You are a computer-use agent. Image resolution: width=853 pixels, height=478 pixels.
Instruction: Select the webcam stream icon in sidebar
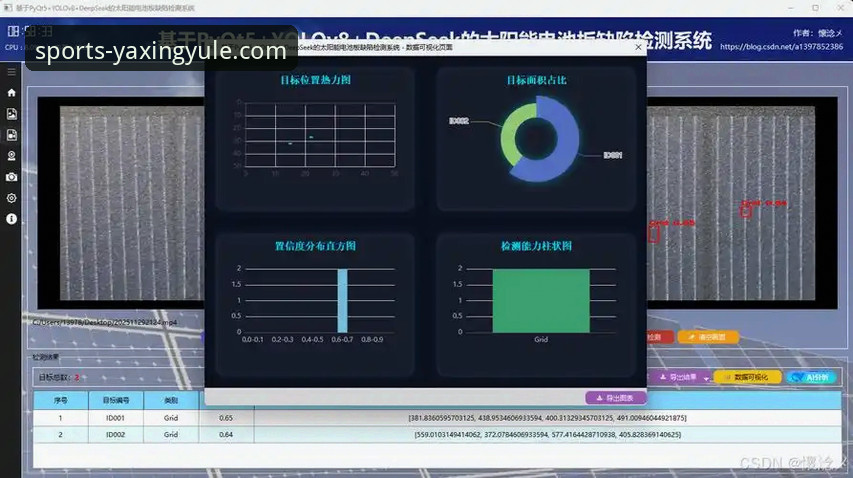click(x=11, y=156)
